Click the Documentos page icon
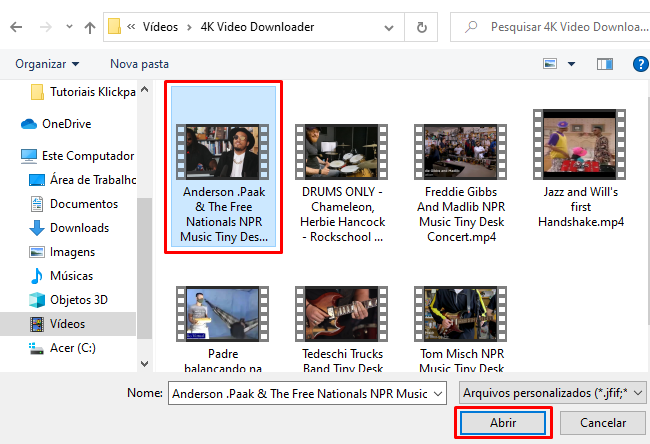This screenshot has height=444, width=650. (37, 204)
